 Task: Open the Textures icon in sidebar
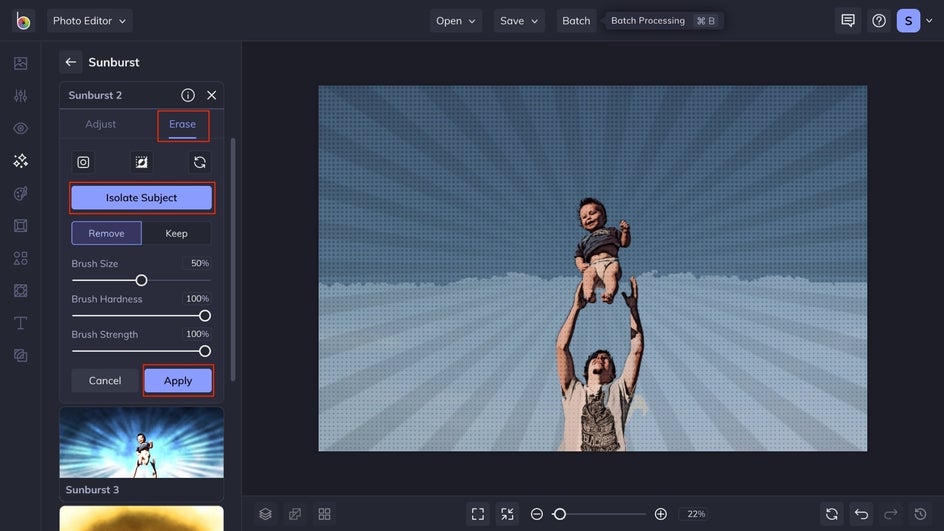pos(20,356)
